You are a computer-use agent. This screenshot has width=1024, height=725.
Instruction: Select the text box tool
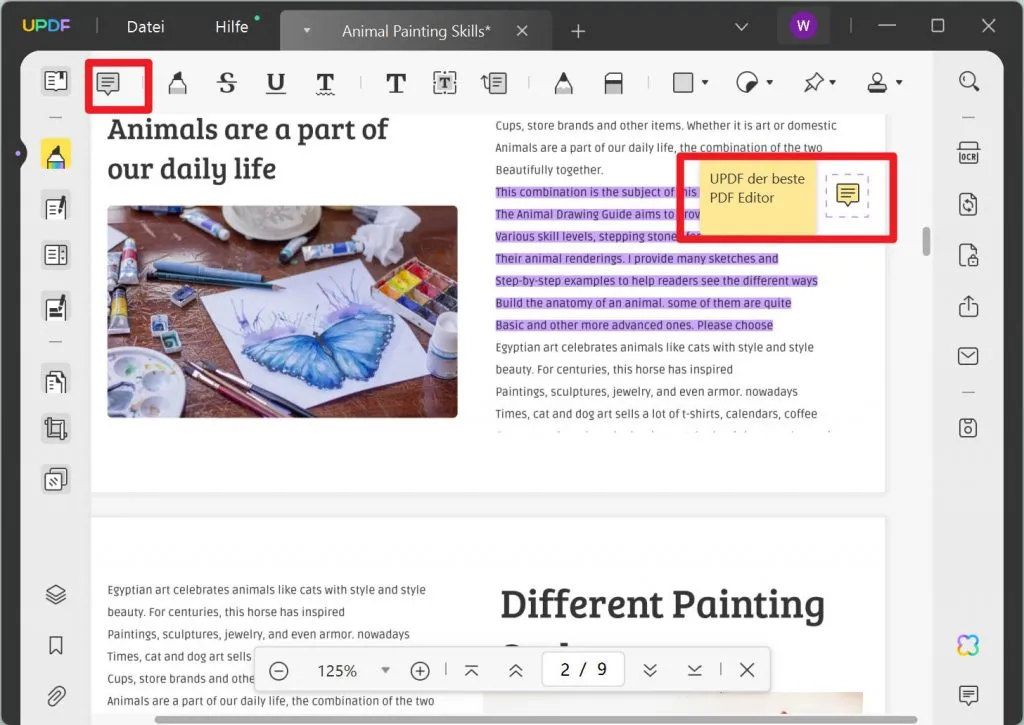coord(444,84)
